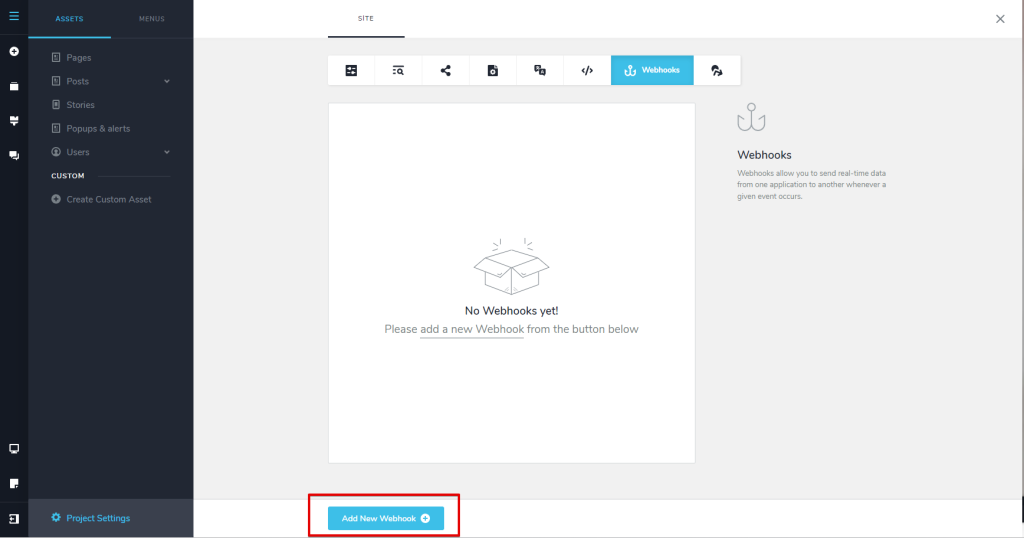
Task: Open the redirects arrow icon tab
Action: point(717,70)
